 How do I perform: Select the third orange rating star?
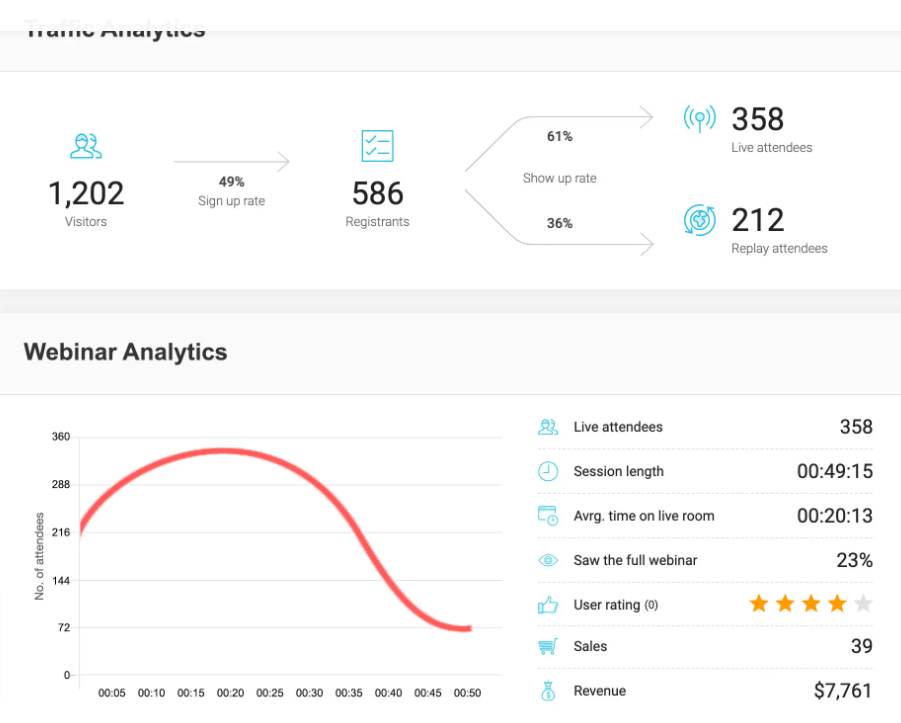tap(811, 603)
